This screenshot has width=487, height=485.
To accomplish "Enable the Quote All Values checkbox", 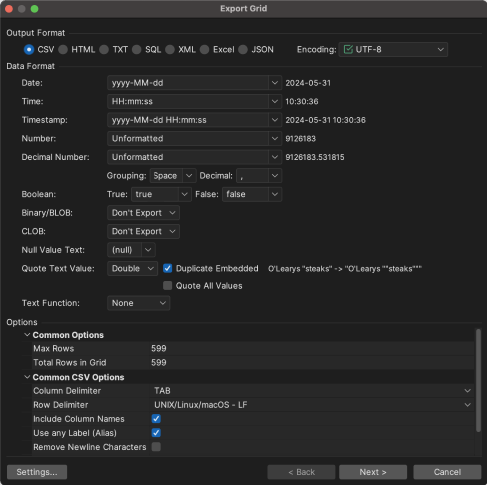I will pos(168,286).
